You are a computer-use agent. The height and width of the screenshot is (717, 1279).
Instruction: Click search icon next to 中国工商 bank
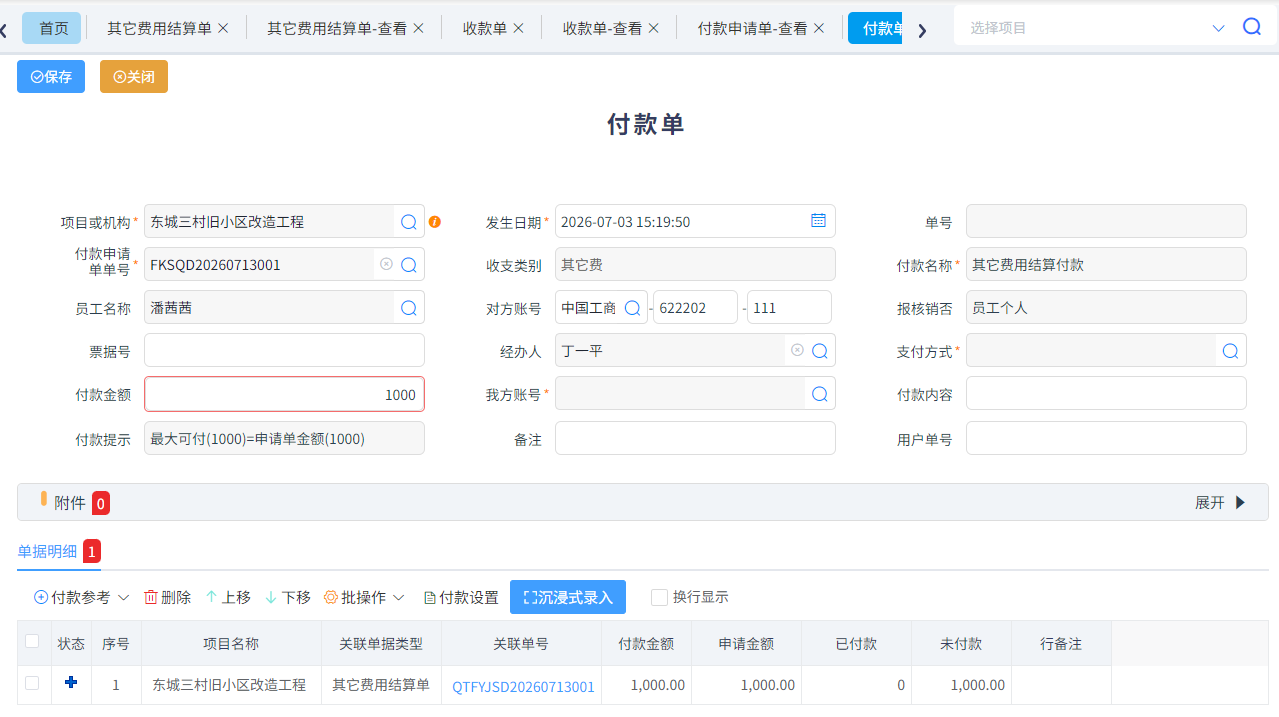point(632,308)
